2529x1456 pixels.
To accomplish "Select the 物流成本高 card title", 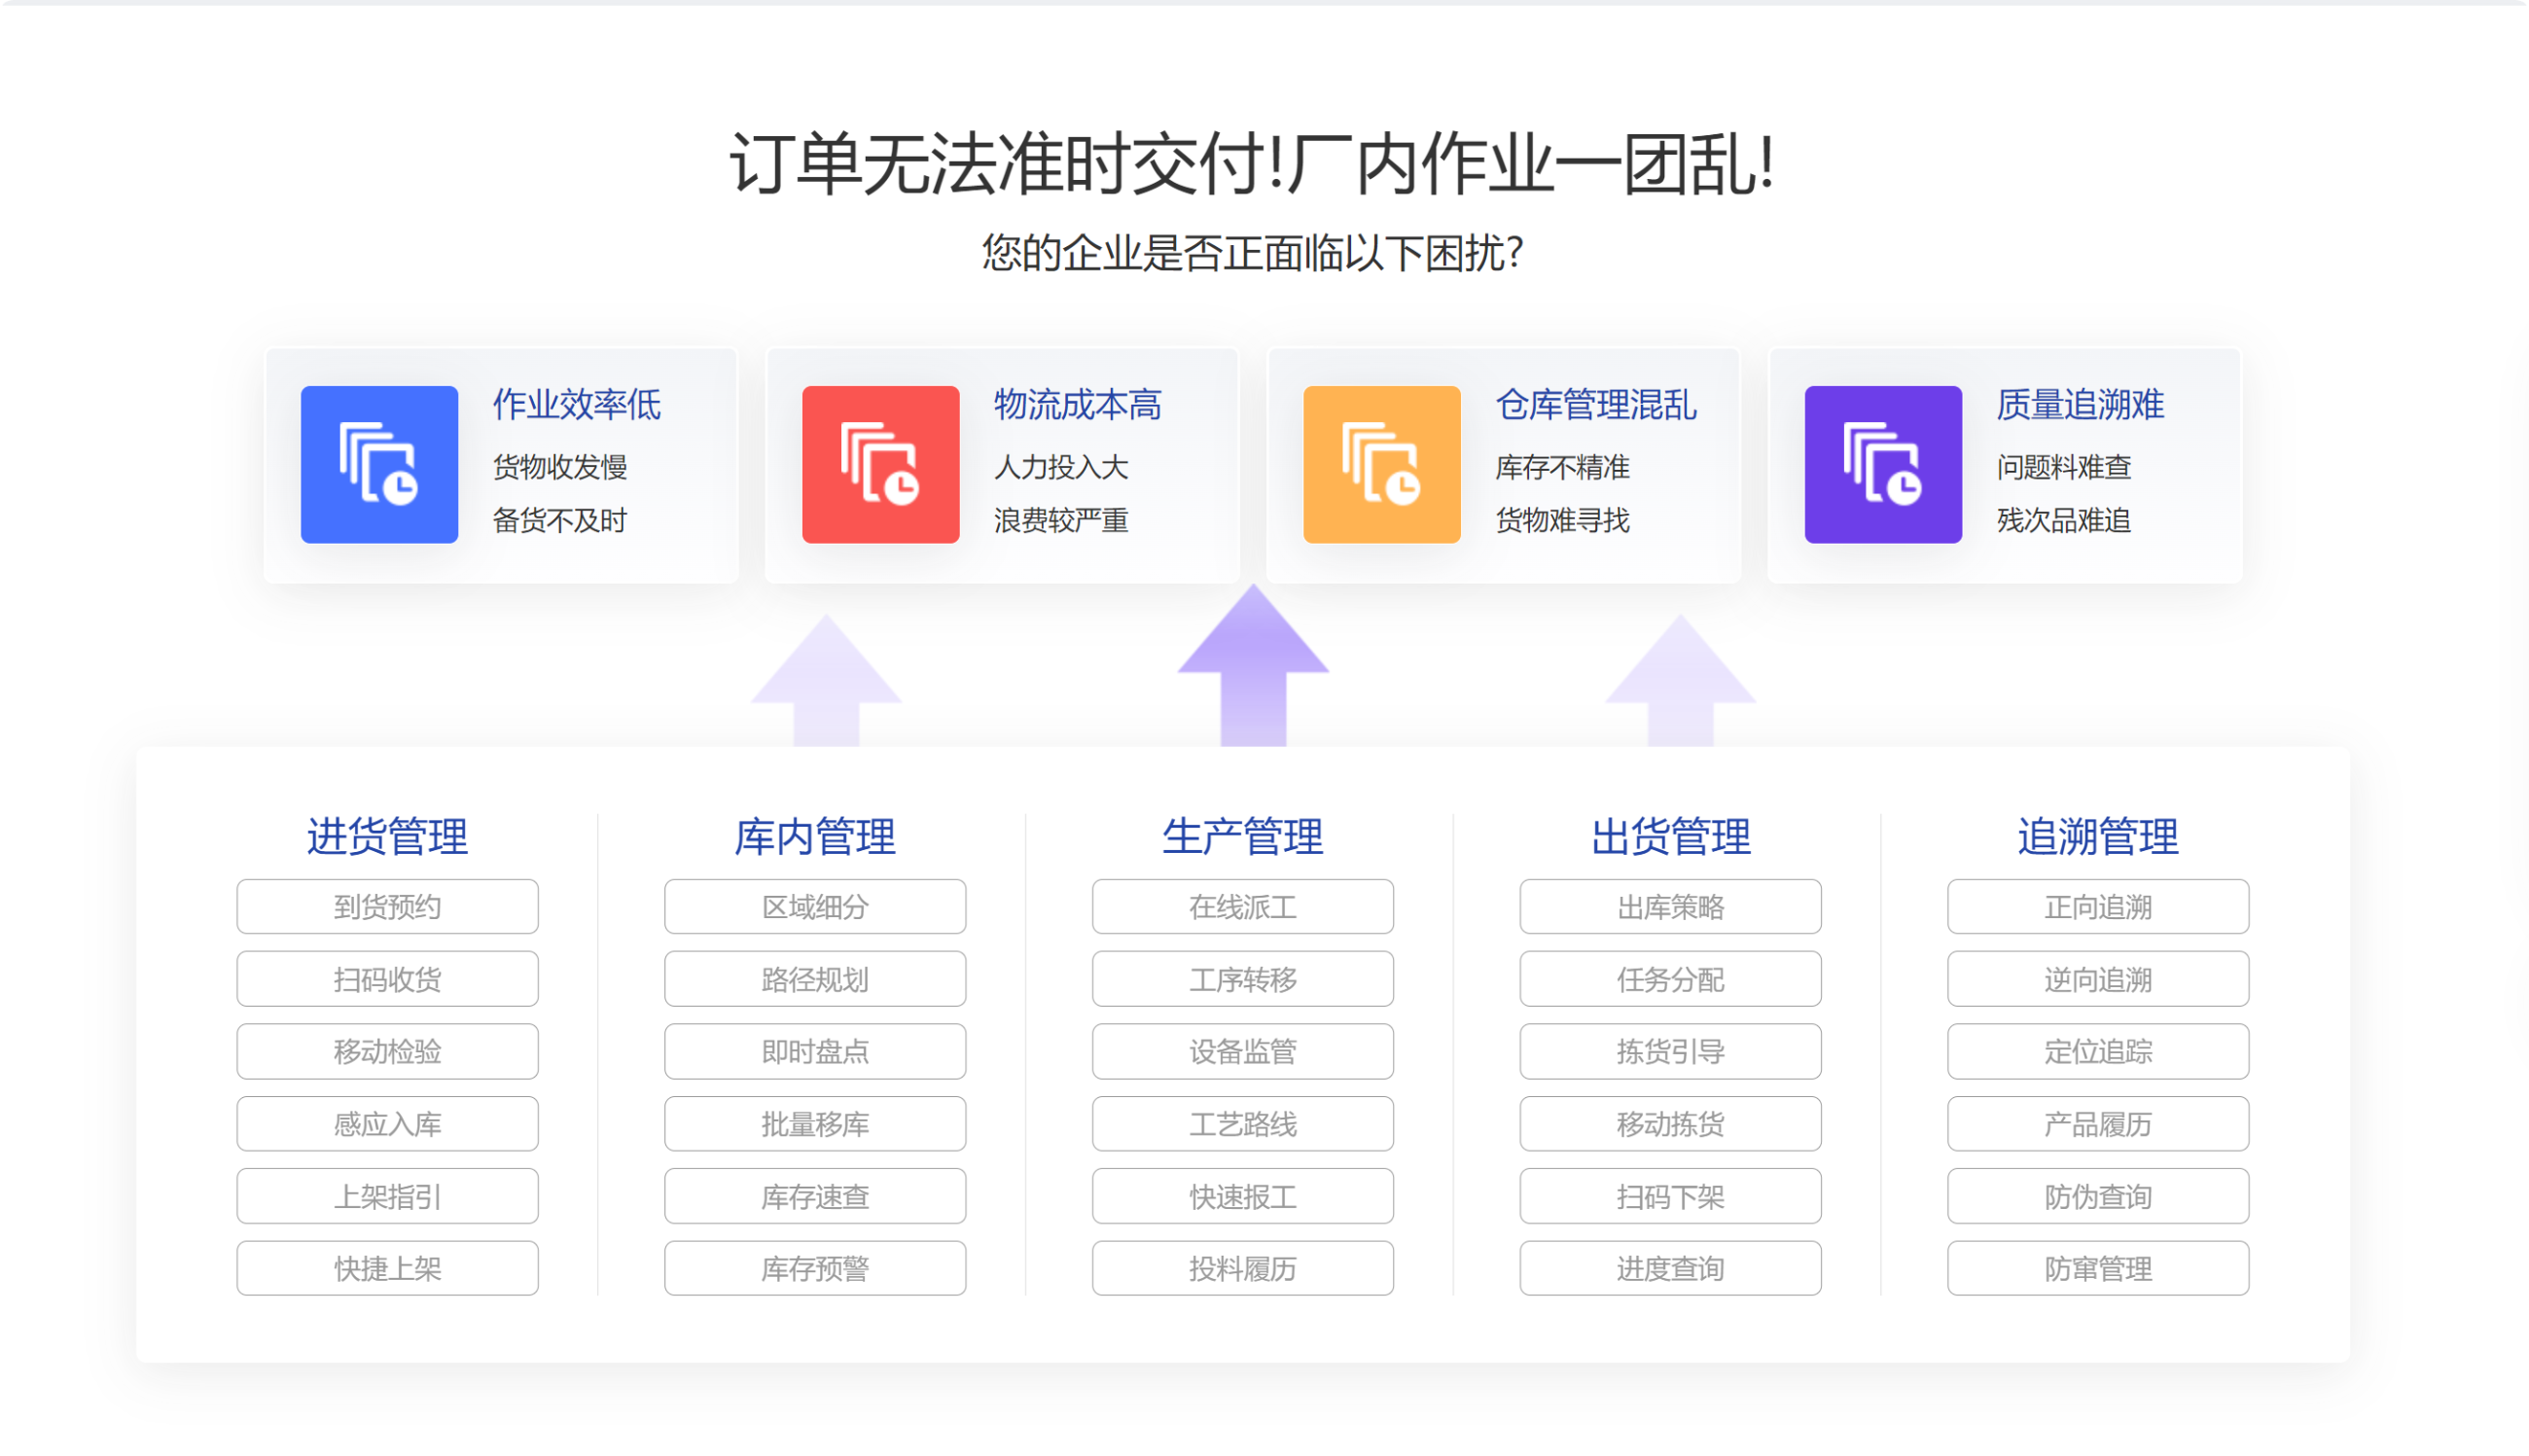I will click(x=1077, y=405).
